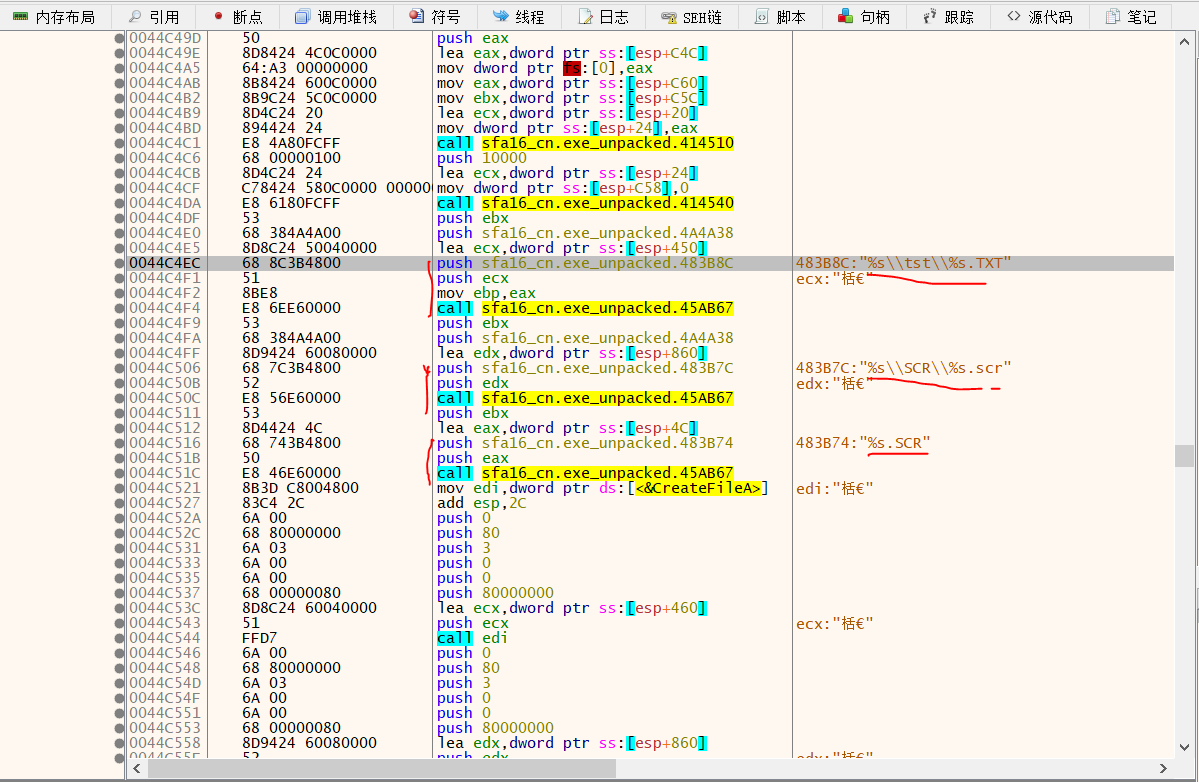Toggle the breakpoint dot at address 0044C4EC
Image resolution: width=1199 pixels, height=782 pixels.
pyautogui.click(x=120, y=263)
